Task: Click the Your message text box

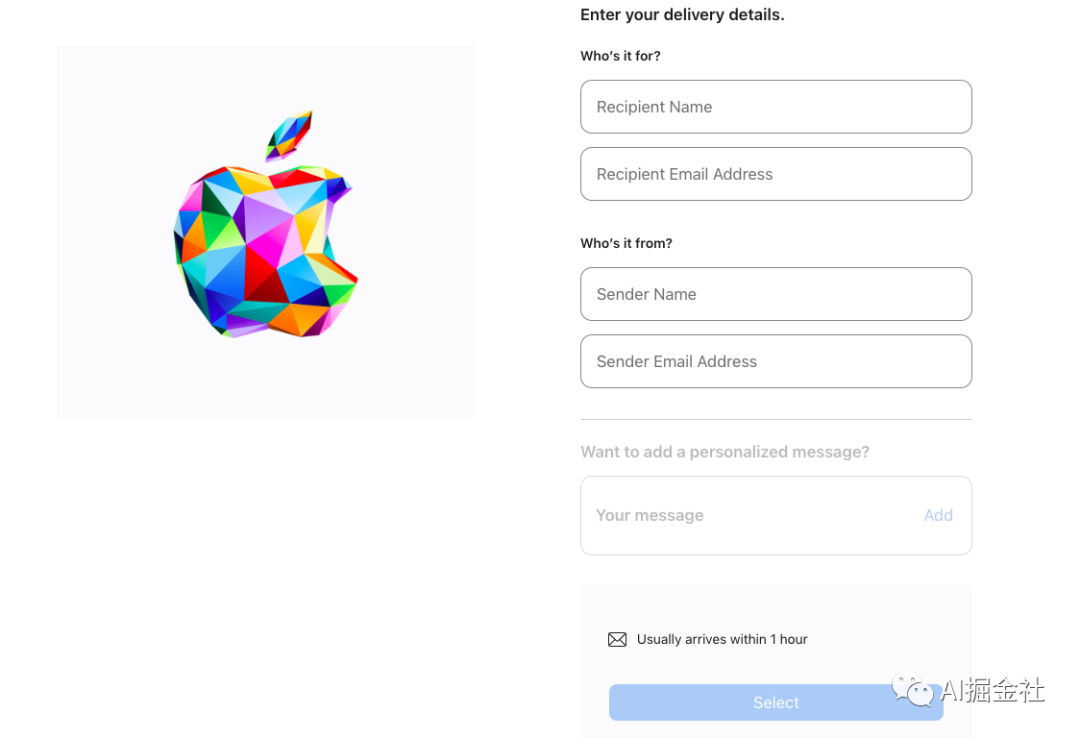Action: click(x=750, y=516)
